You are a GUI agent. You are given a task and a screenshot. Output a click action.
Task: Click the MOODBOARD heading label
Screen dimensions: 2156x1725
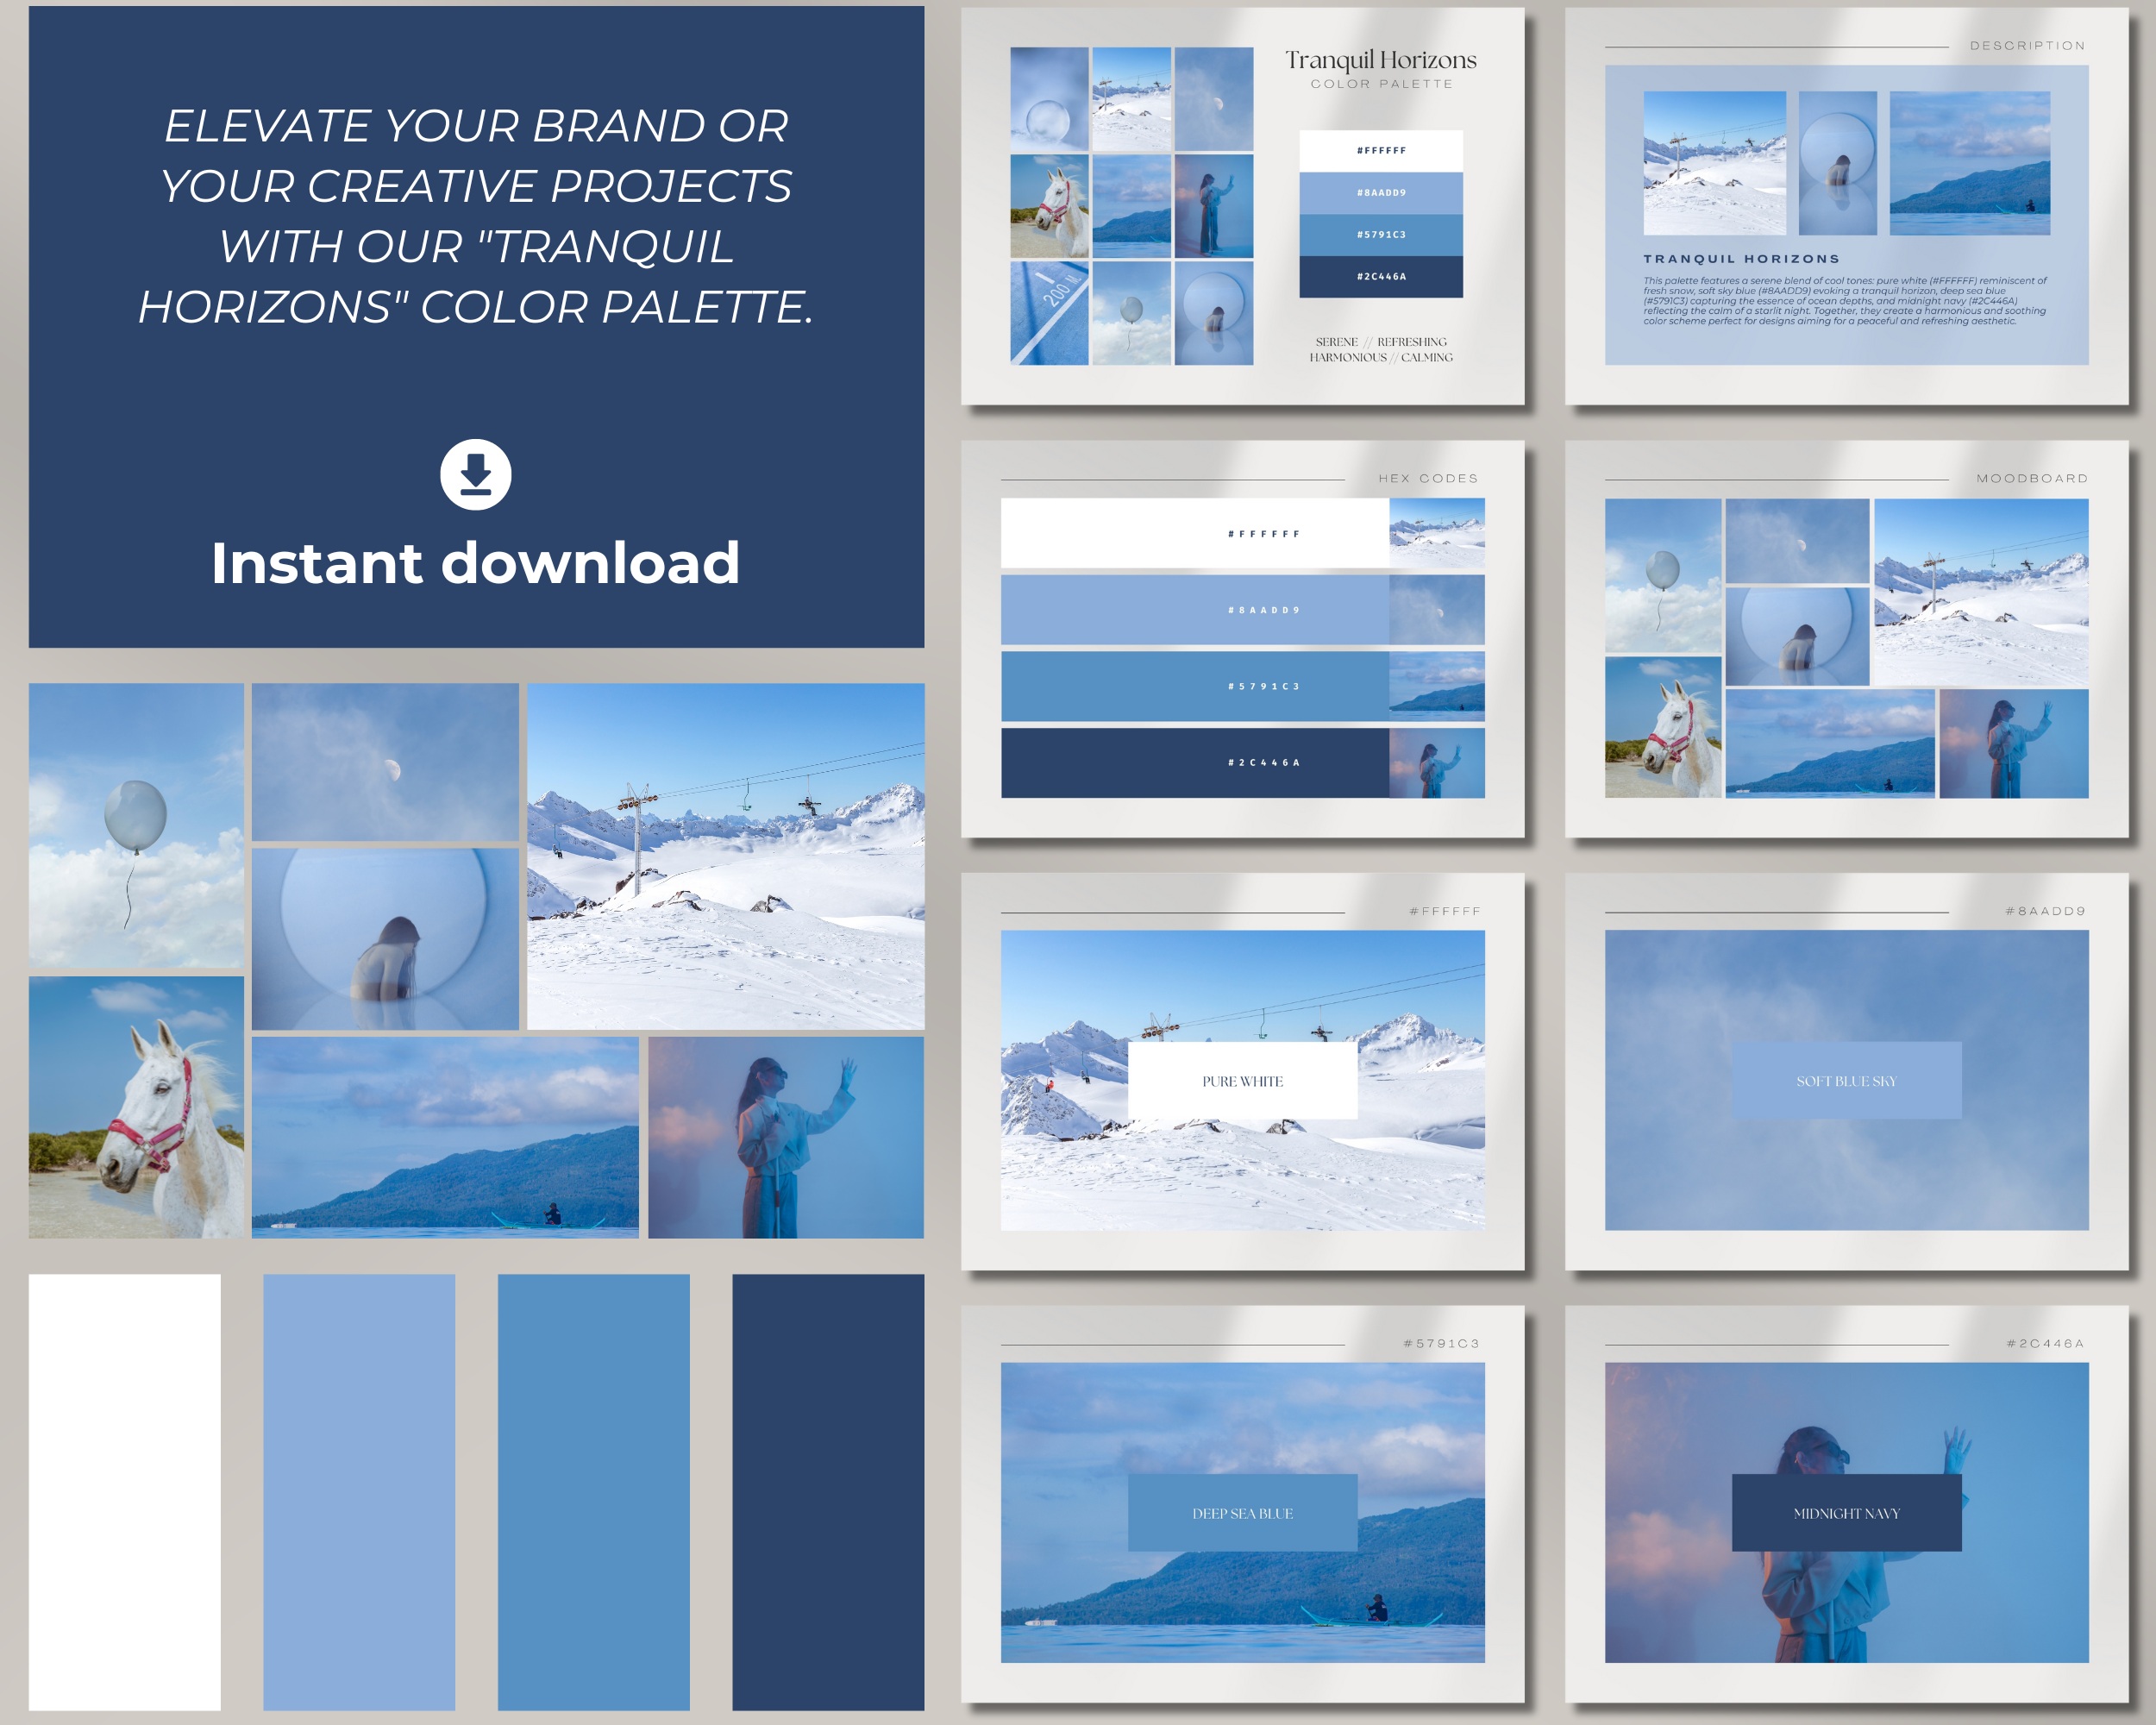pyautogui.click(x=2031, y=479)
